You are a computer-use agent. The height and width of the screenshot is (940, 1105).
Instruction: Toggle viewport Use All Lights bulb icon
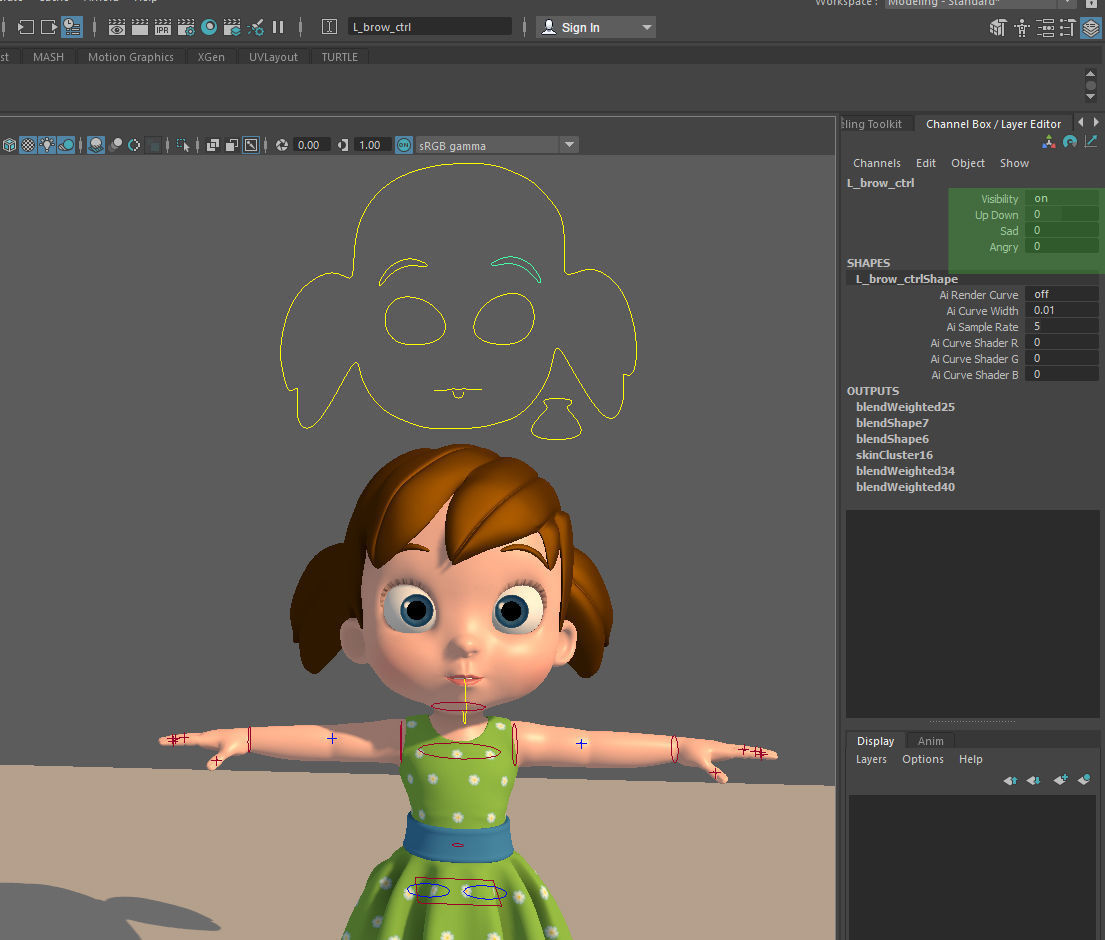point(47,145)
